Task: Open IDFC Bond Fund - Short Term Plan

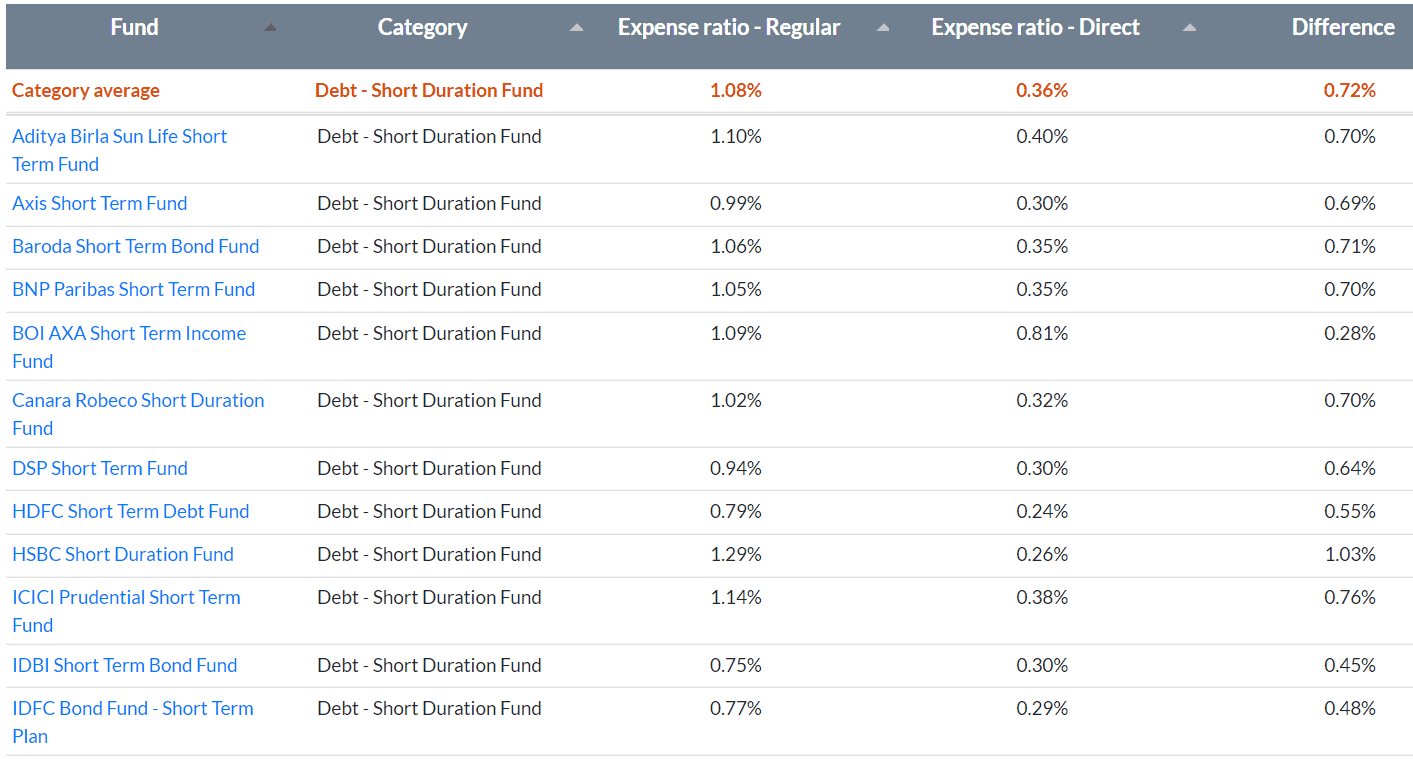Action: coord(133,722)
